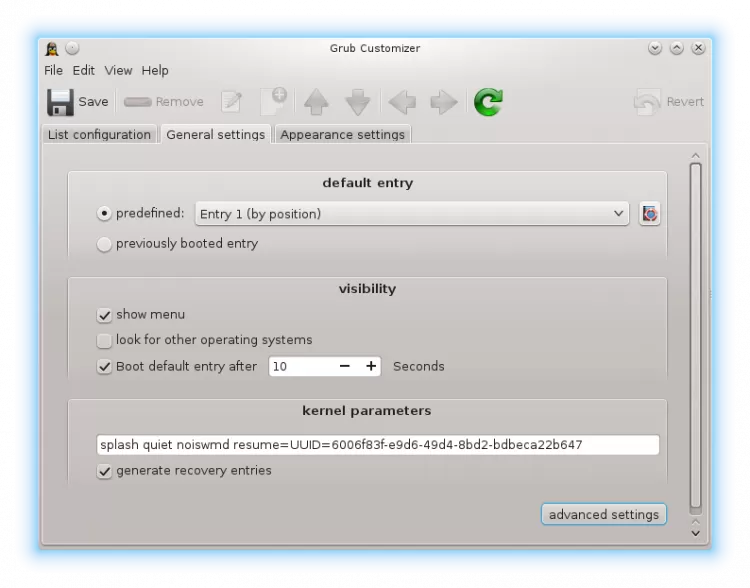The height and width of the screenshot is (588, 750).
Task: Open the Entry 1 (by position) dropdown
Action: [x=412, y=214]
